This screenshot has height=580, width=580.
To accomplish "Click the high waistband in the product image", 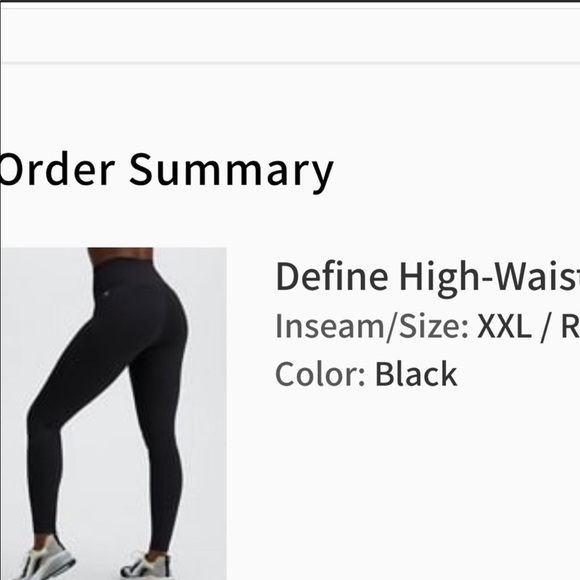I will coord(124,264).
